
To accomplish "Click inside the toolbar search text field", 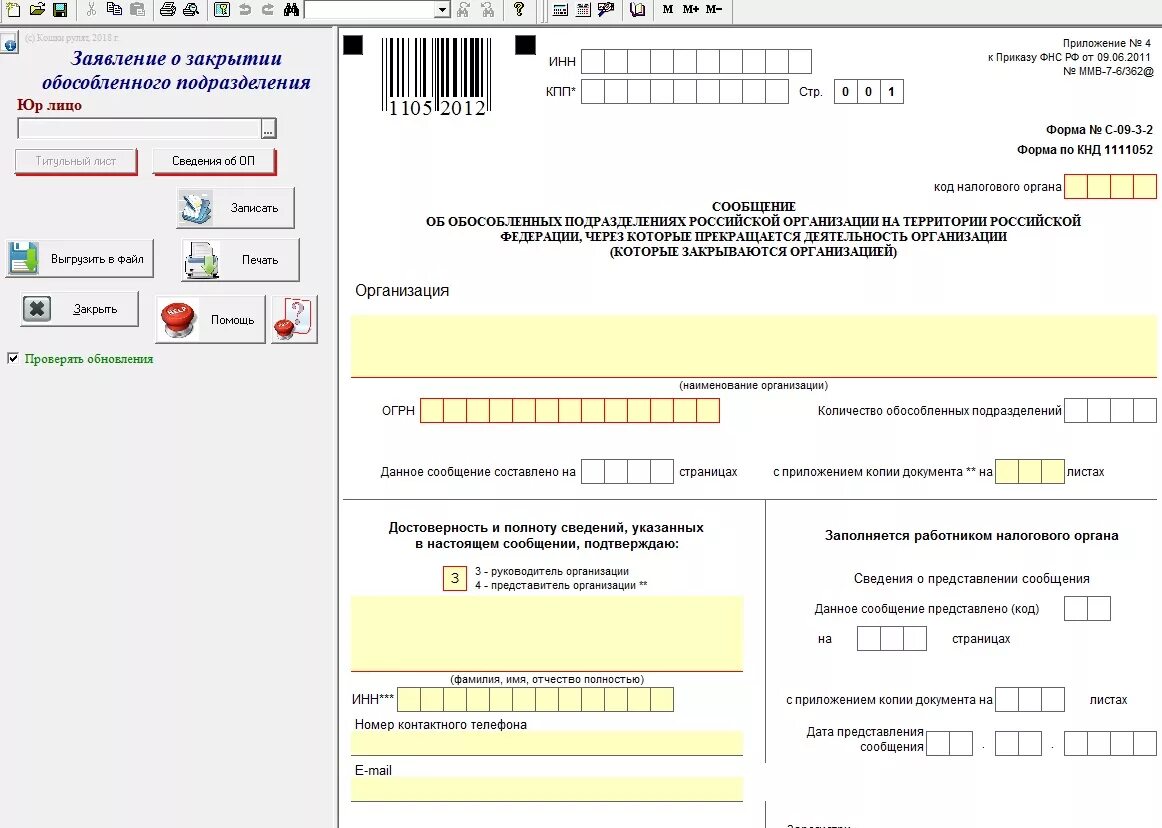I will coord(370,10).
